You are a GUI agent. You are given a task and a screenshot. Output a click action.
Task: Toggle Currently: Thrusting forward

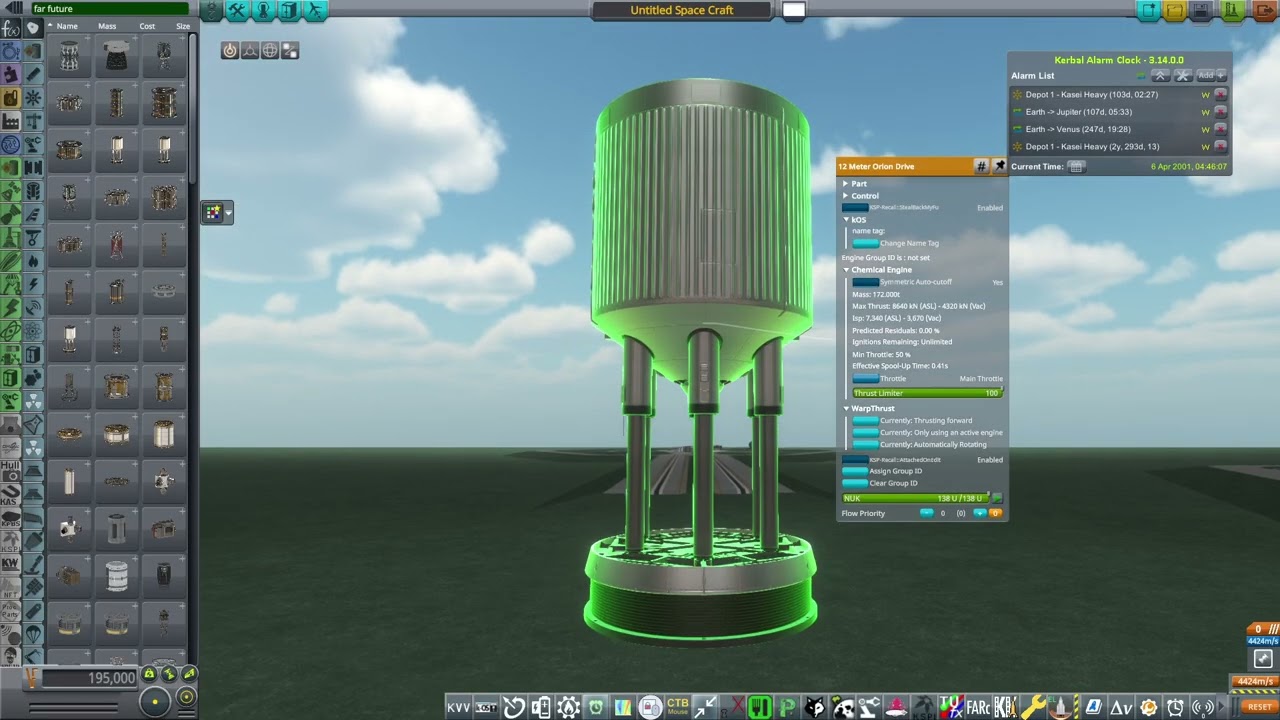(x=866, y=421)
